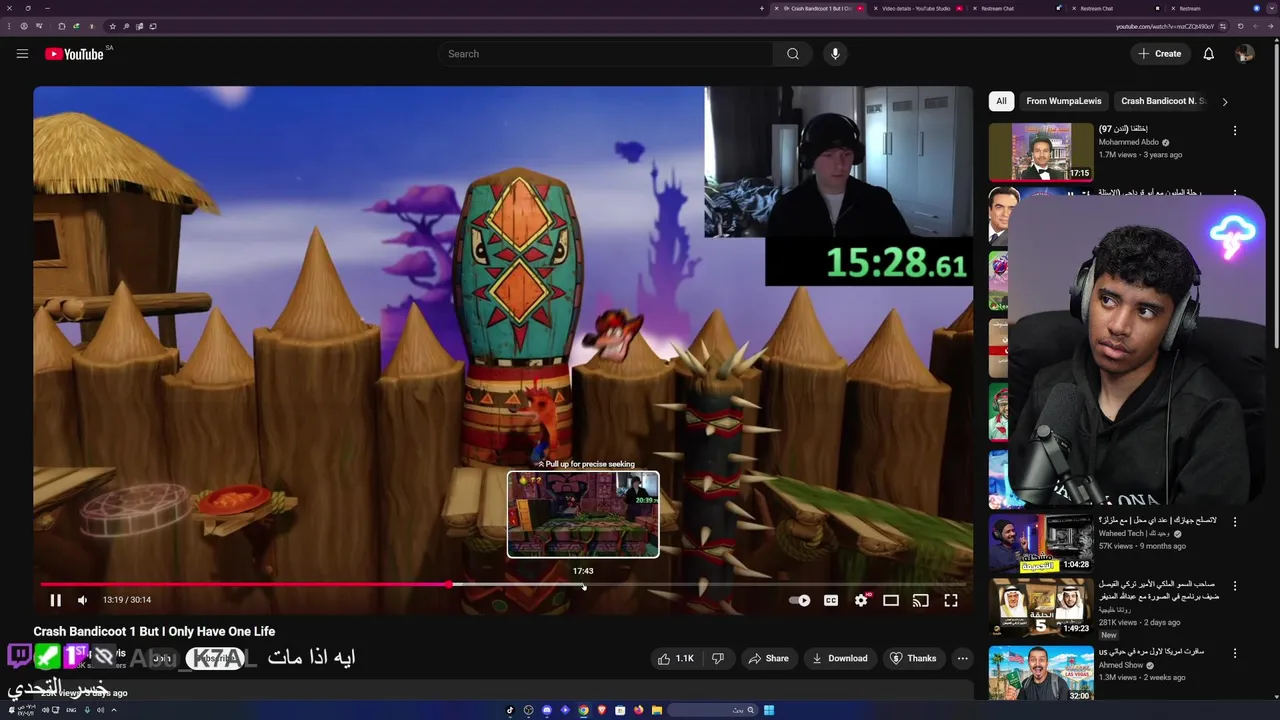
Task: Dislike the video
Action: (718, 658)
